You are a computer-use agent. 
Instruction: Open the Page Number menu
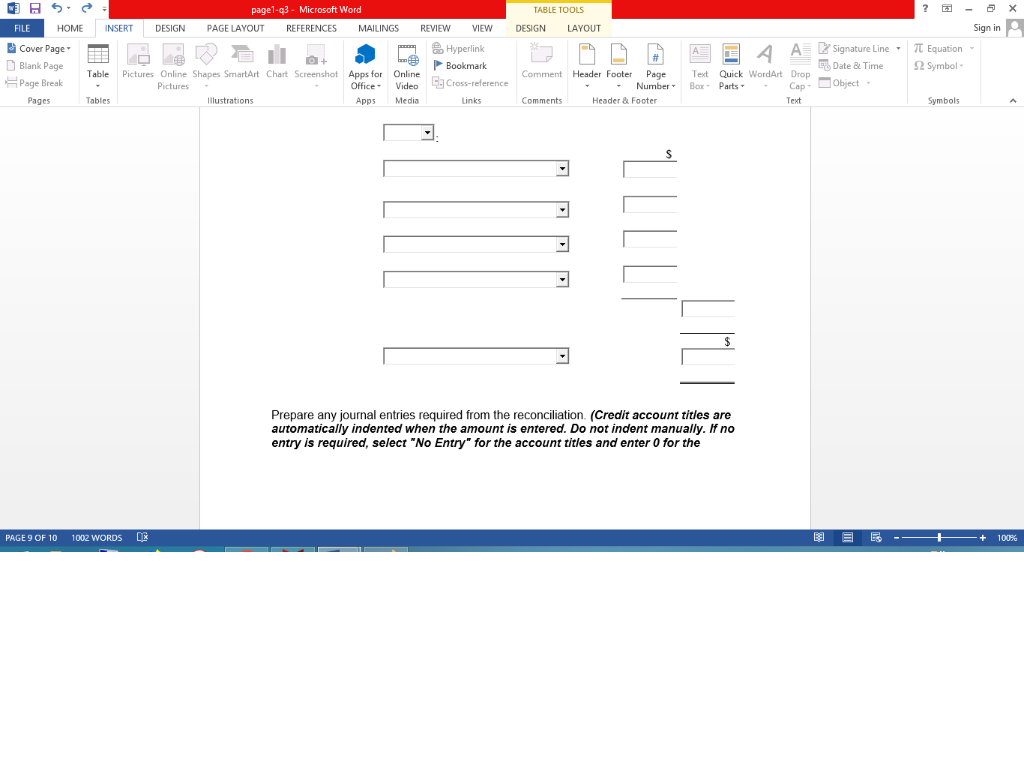point(656,67)
